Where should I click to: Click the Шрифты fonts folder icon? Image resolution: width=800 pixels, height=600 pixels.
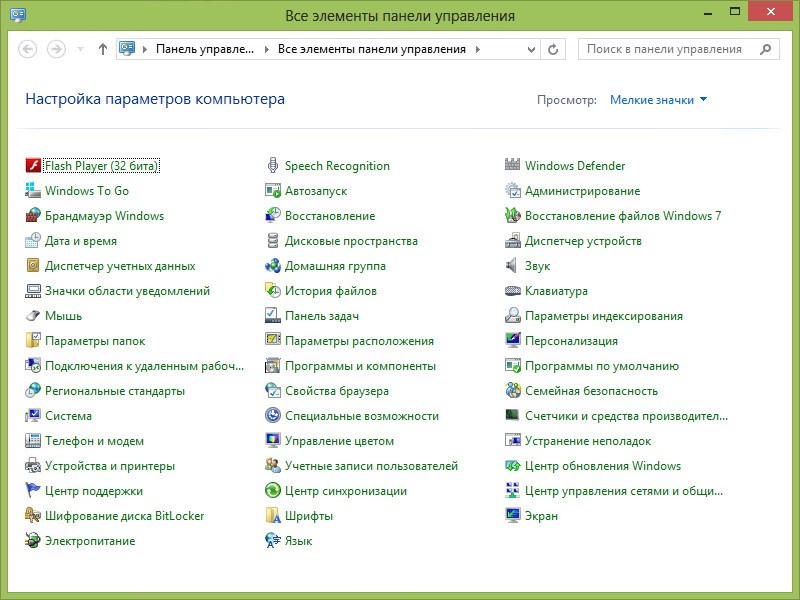coord(273,515)
